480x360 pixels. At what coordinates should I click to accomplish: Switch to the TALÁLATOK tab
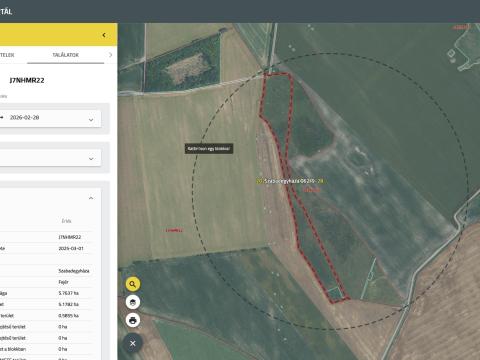66,55
